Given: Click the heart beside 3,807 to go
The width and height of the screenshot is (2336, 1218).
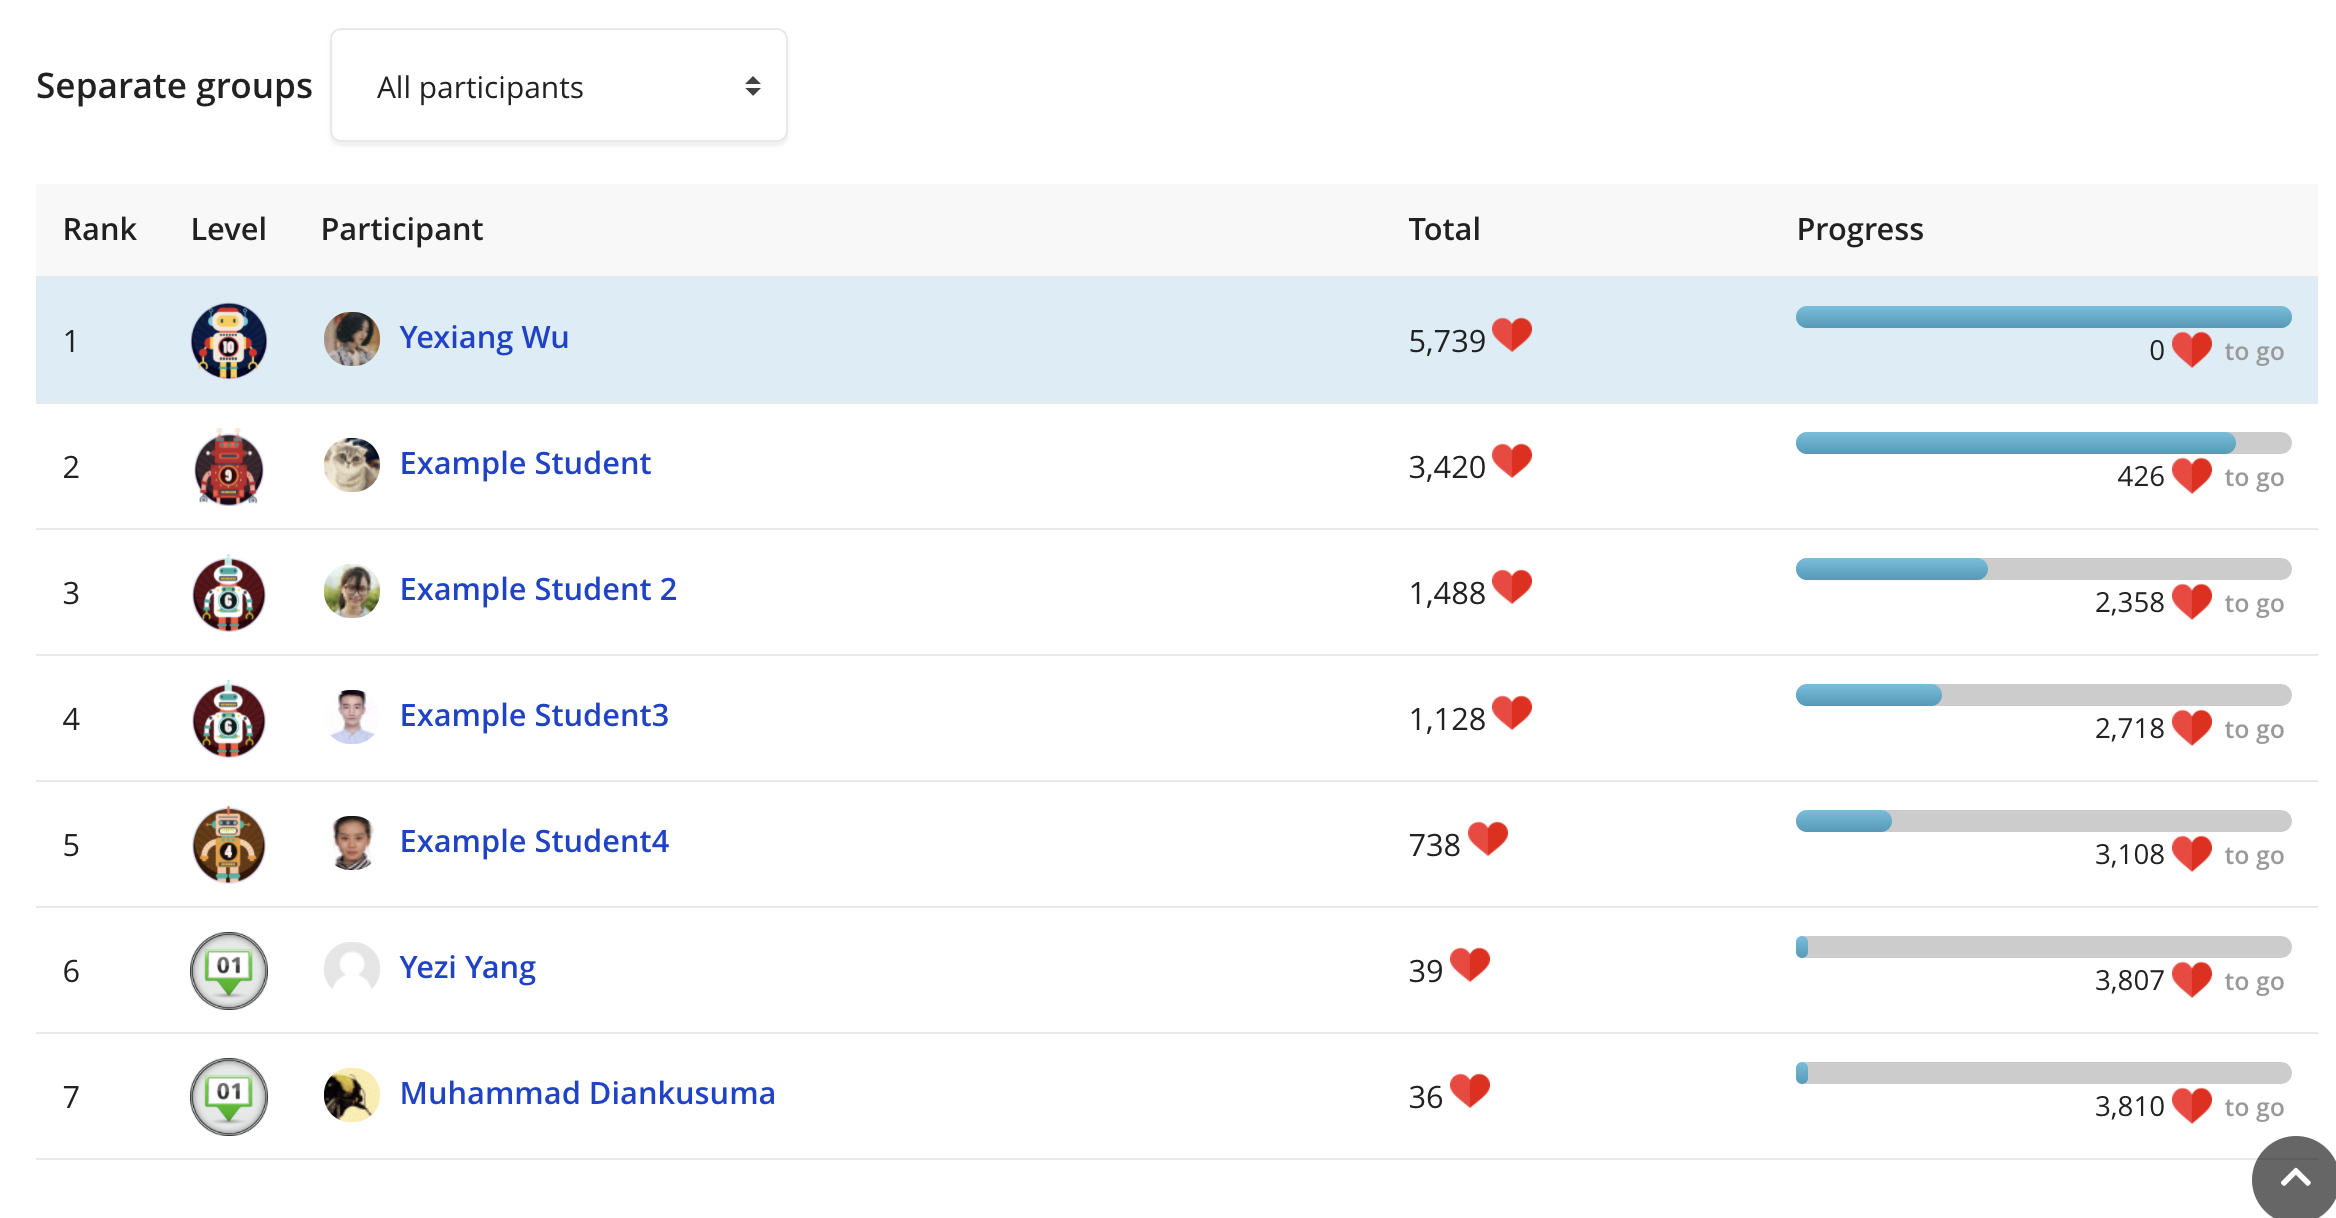Looking at the screenshot, I should point(2192,980).
